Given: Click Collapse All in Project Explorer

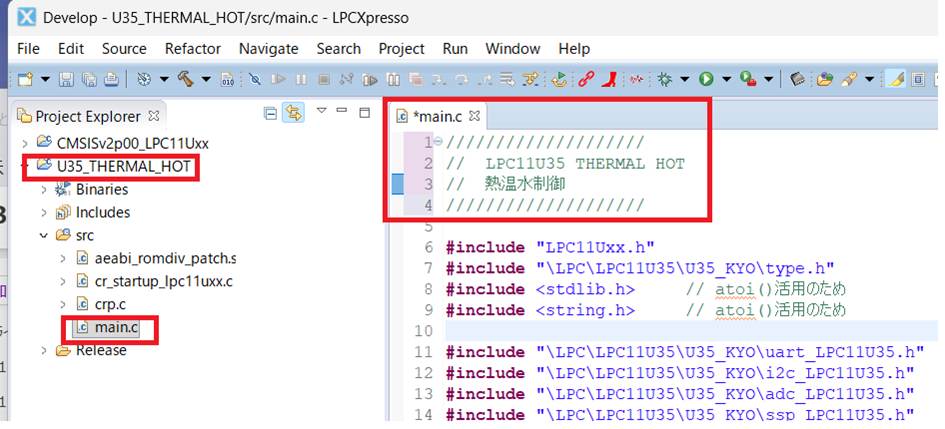Looking at the screenshot, I should (270, 114).
